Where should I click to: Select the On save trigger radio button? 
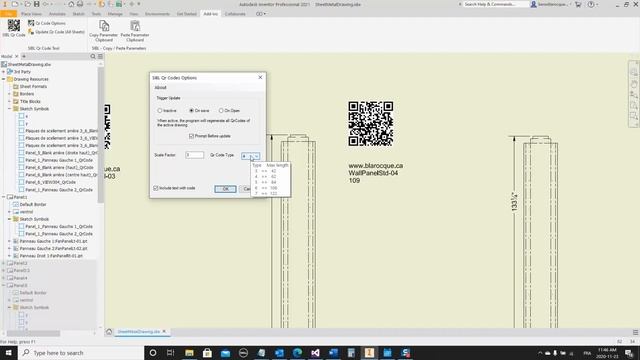[x=191, y=111]
